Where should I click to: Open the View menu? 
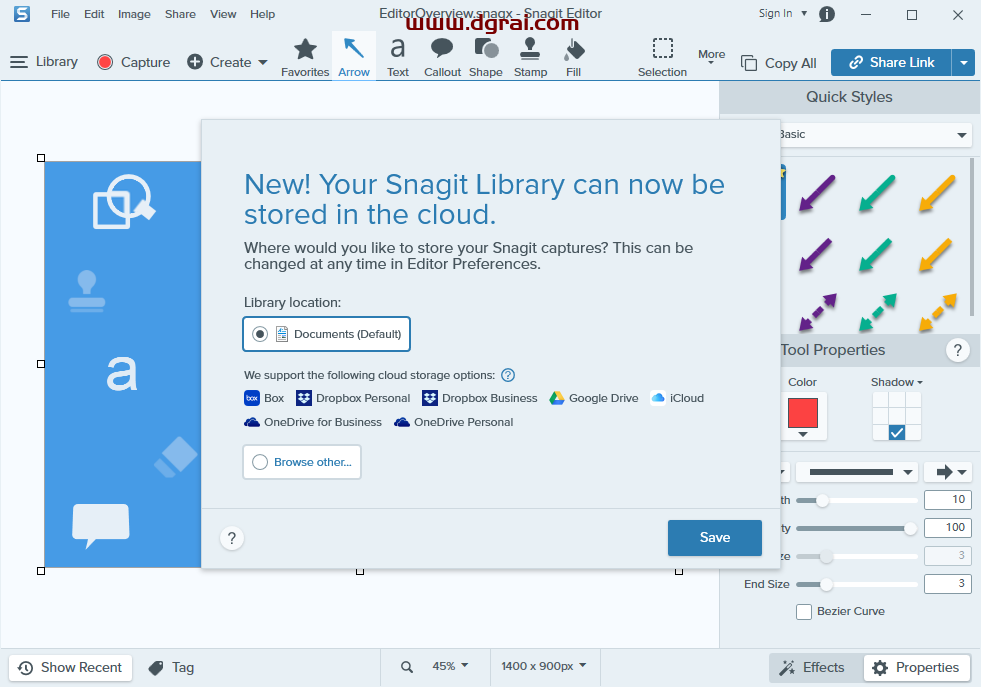coord(223,14)
